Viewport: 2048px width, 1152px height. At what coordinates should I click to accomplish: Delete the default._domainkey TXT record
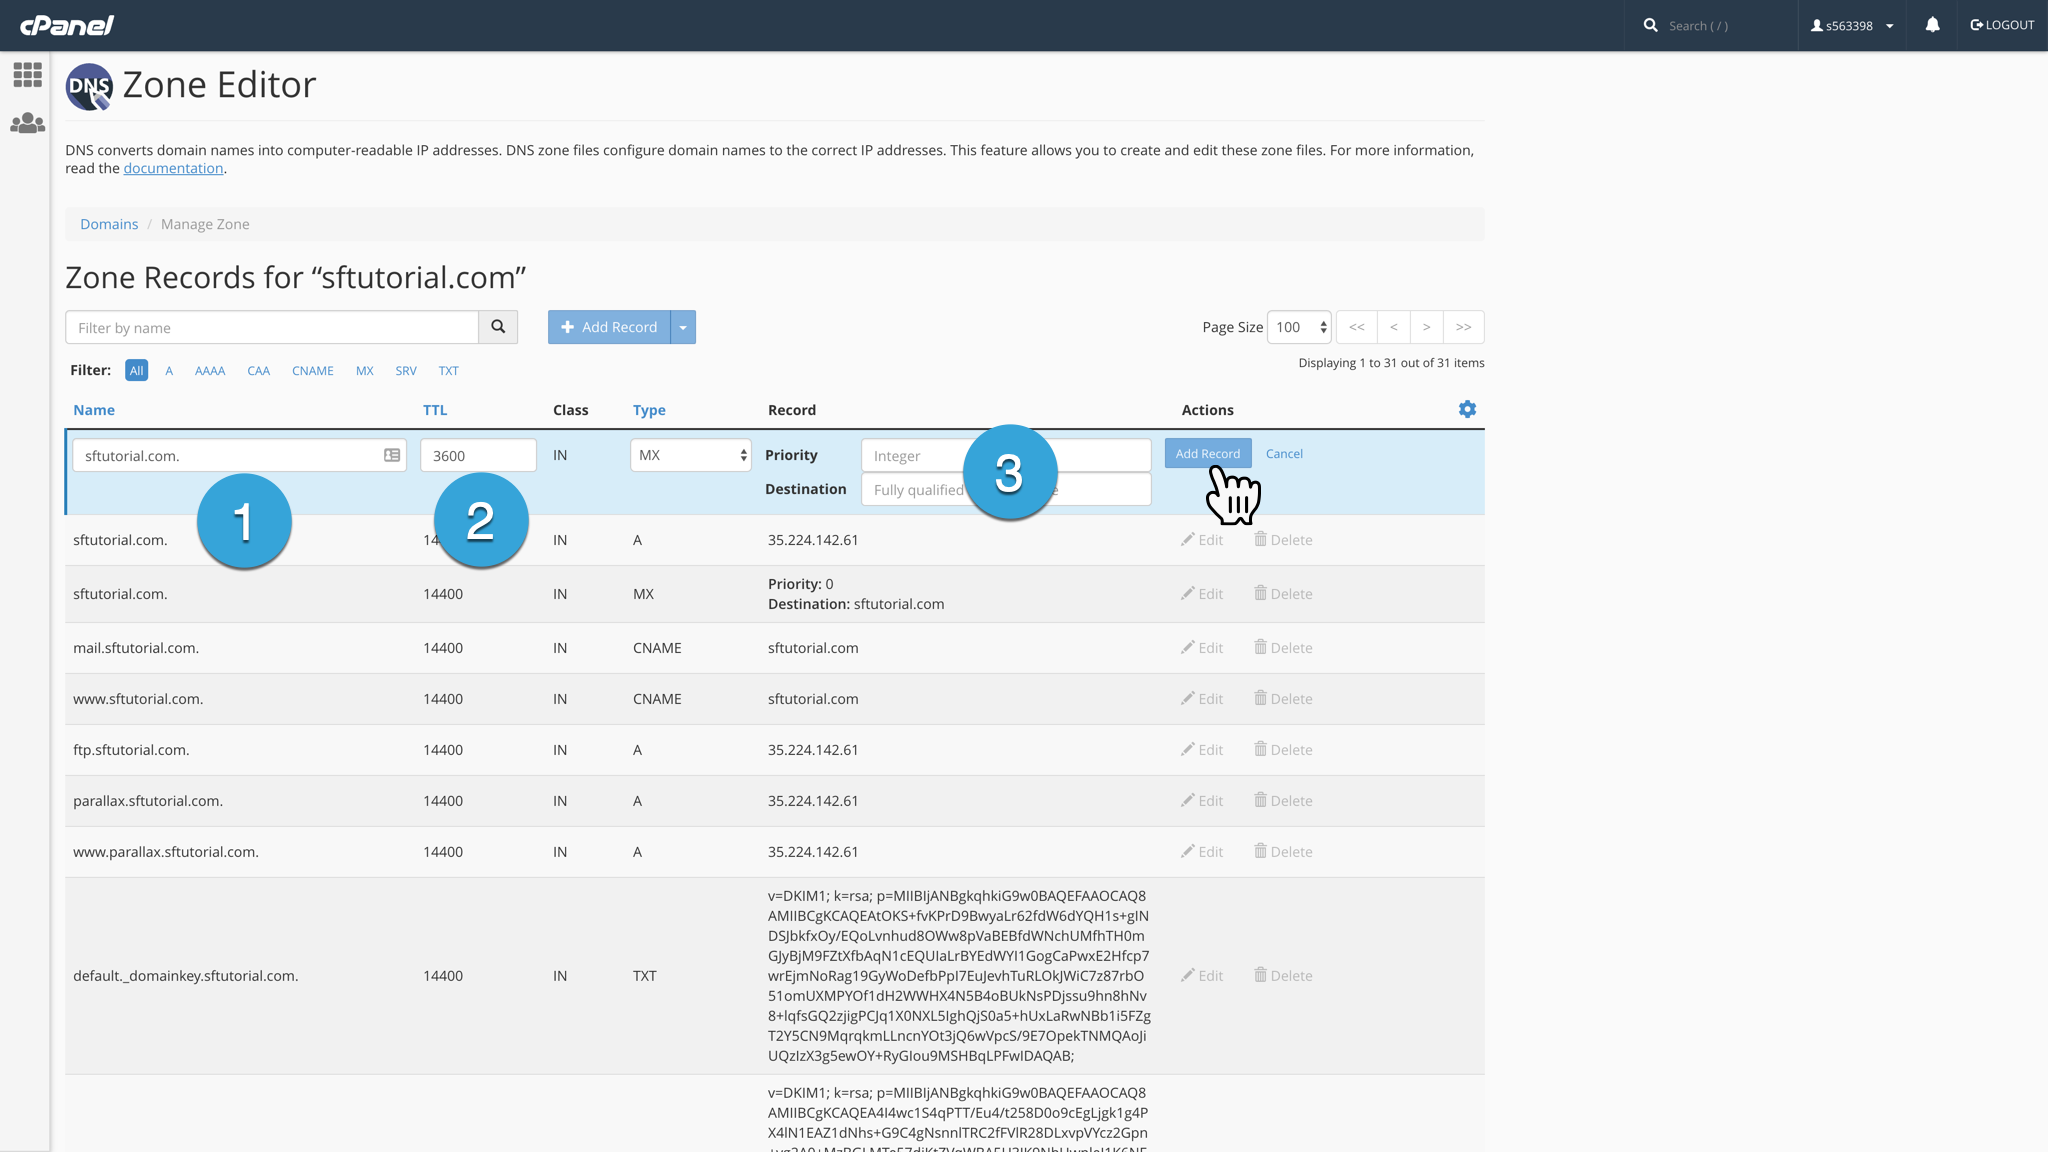(x=1283, y=976)
